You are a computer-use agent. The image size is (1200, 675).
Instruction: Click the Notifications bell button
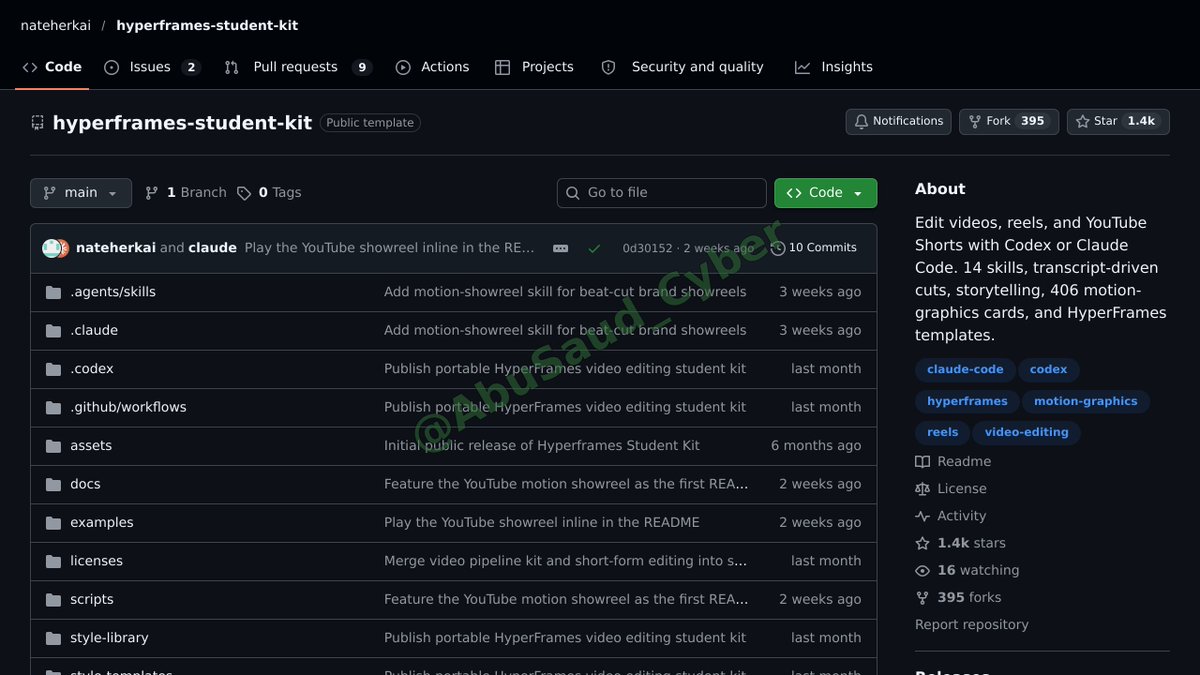pyautogui.click(x=898, y=121)
